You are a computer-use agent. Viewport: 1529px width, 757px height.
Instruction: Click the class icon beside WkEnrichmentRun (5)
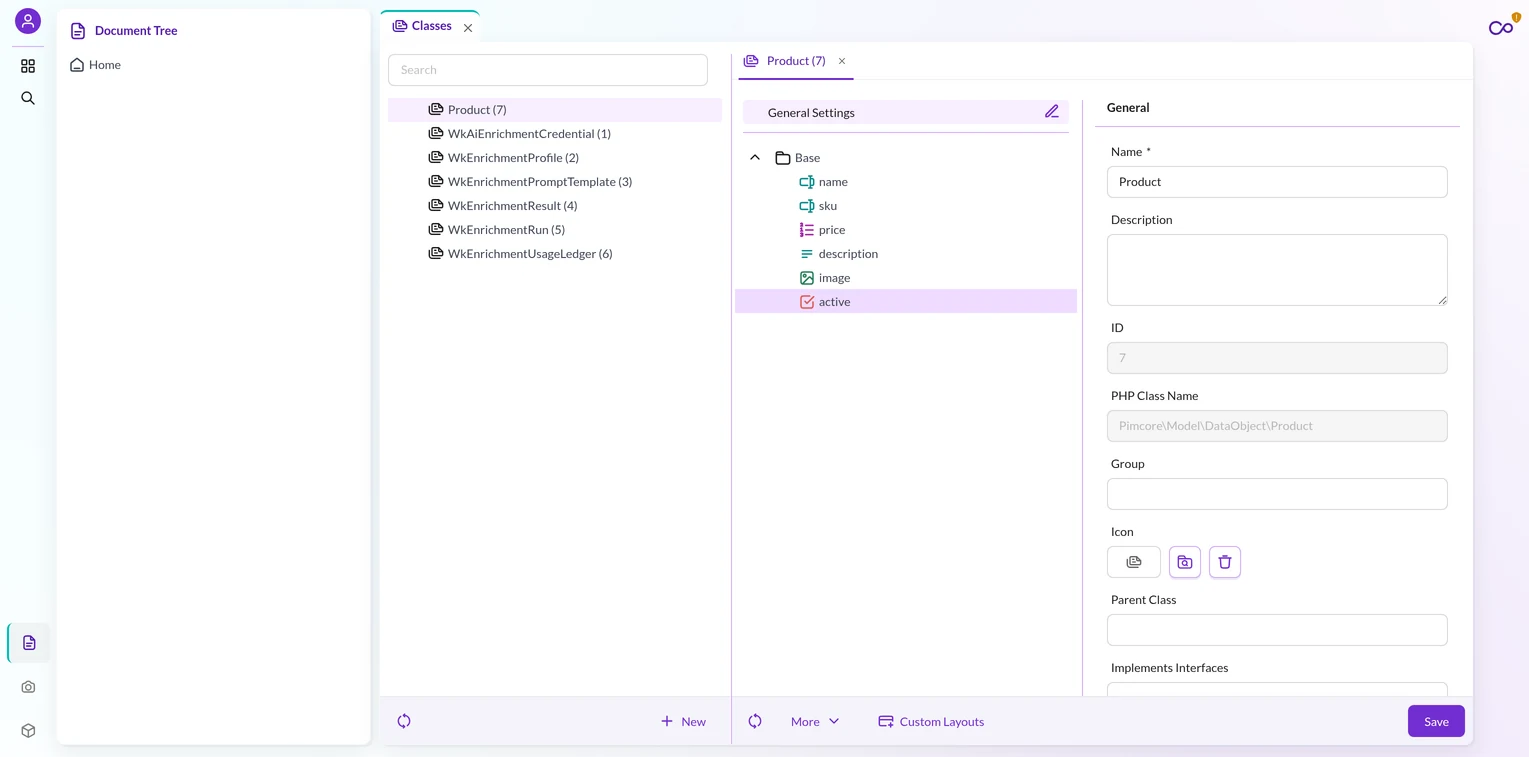(x=436, y=229)
